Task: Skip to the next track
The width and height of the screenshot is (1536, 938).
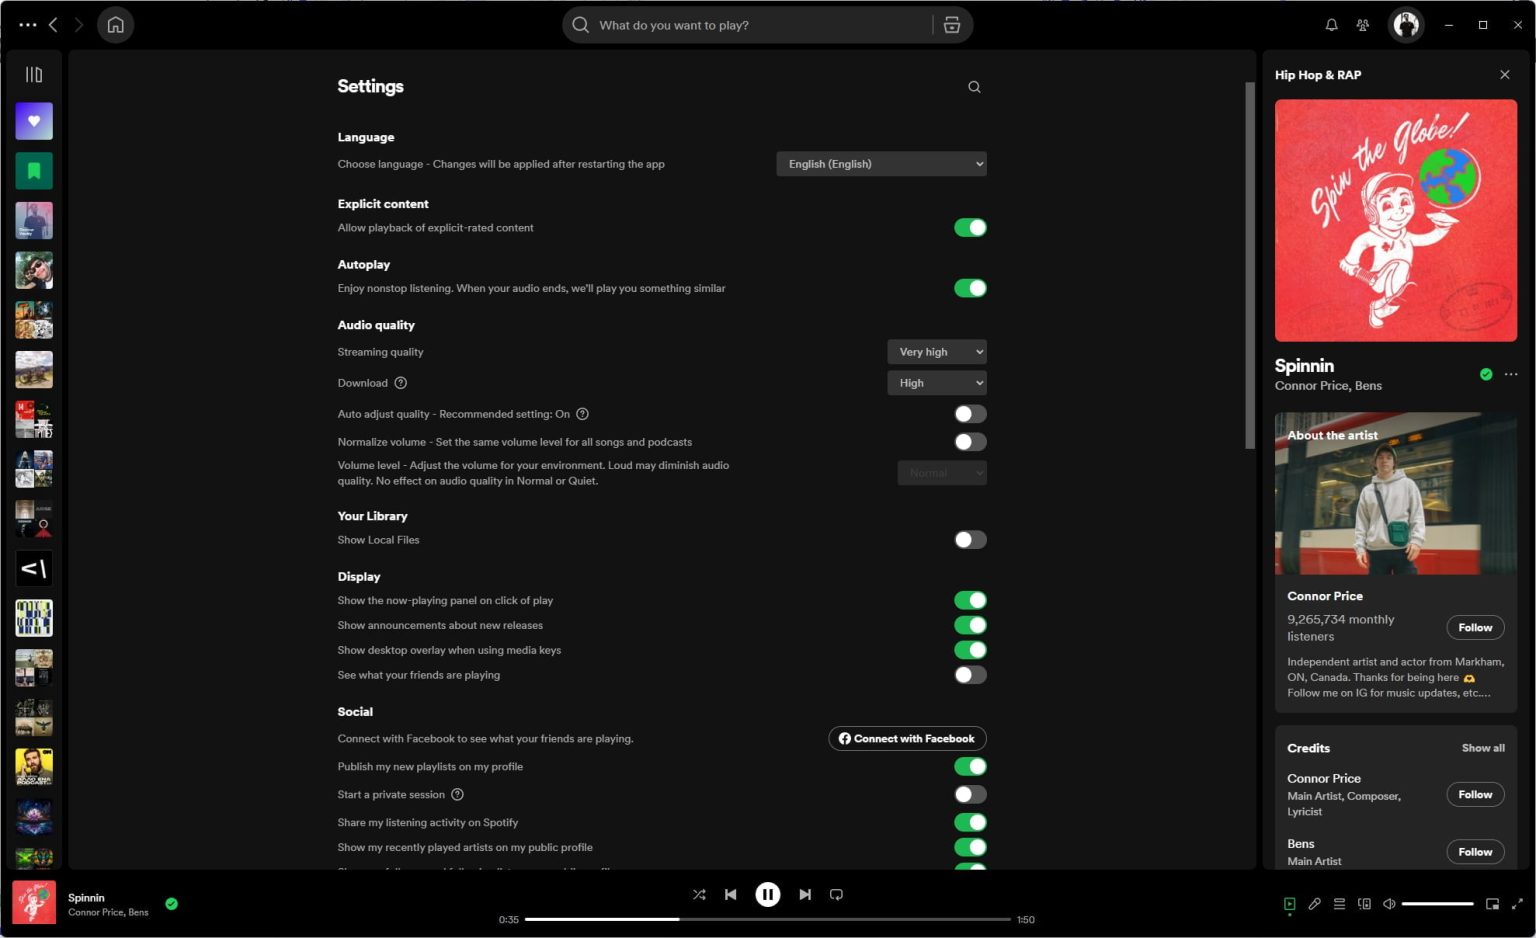Action: point(805,895)
